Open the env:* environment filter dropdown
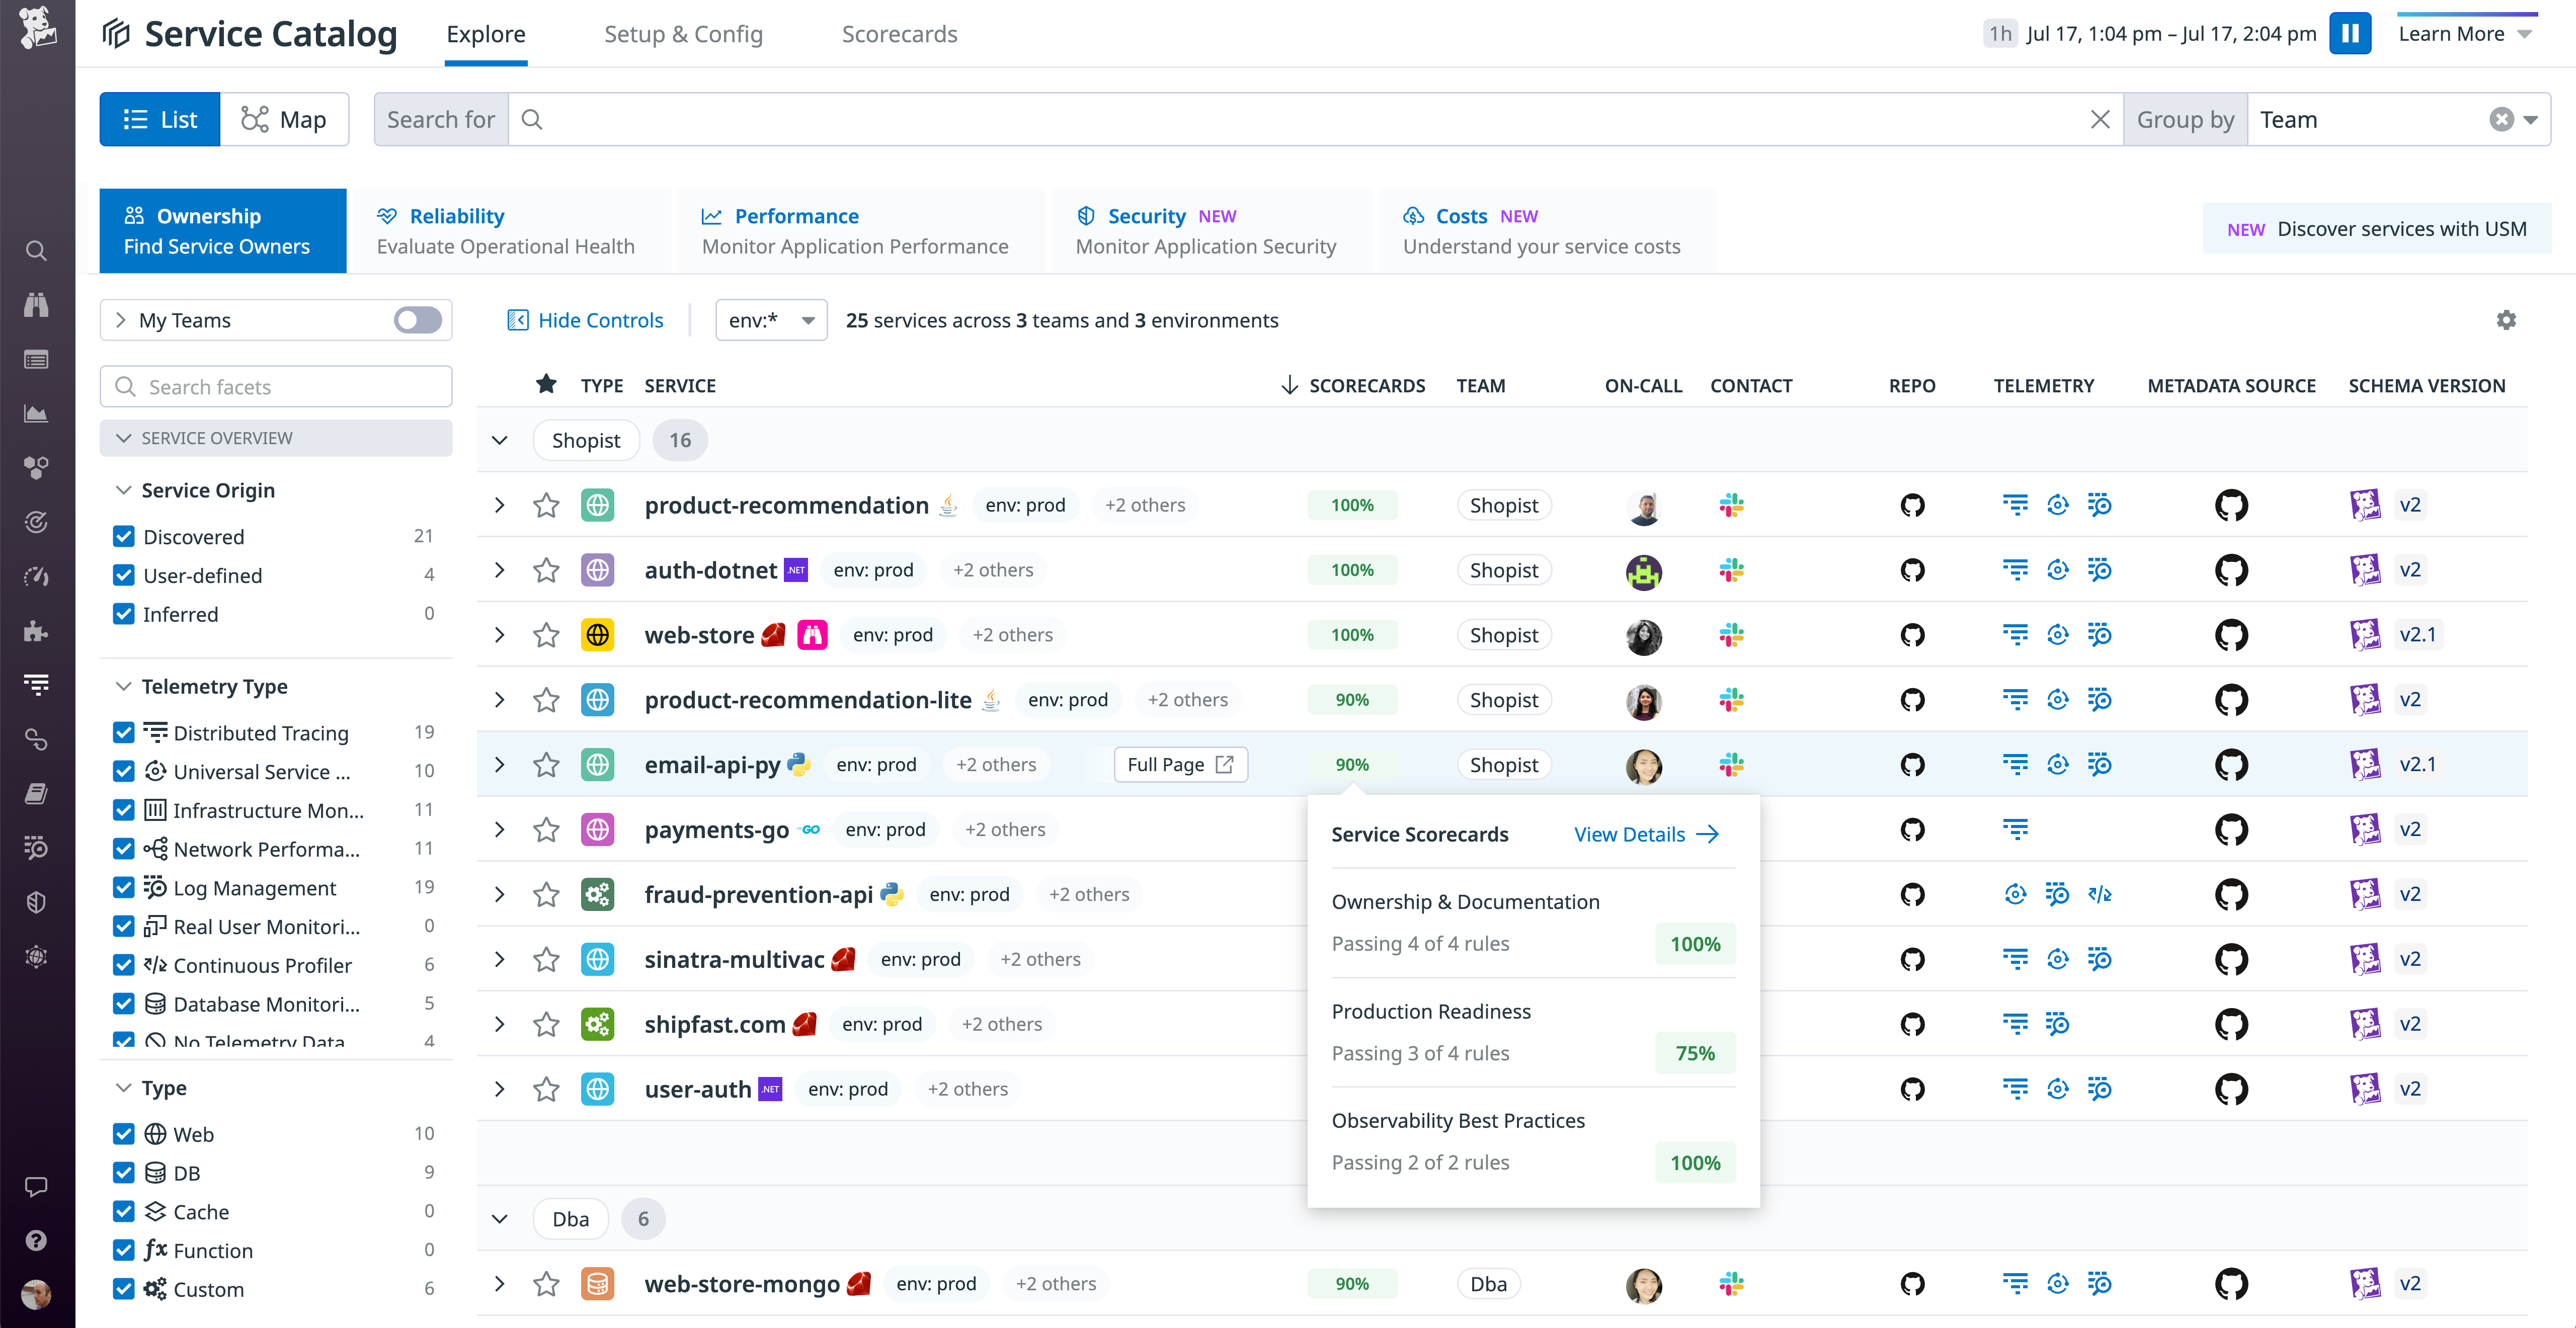 [771, 320]
